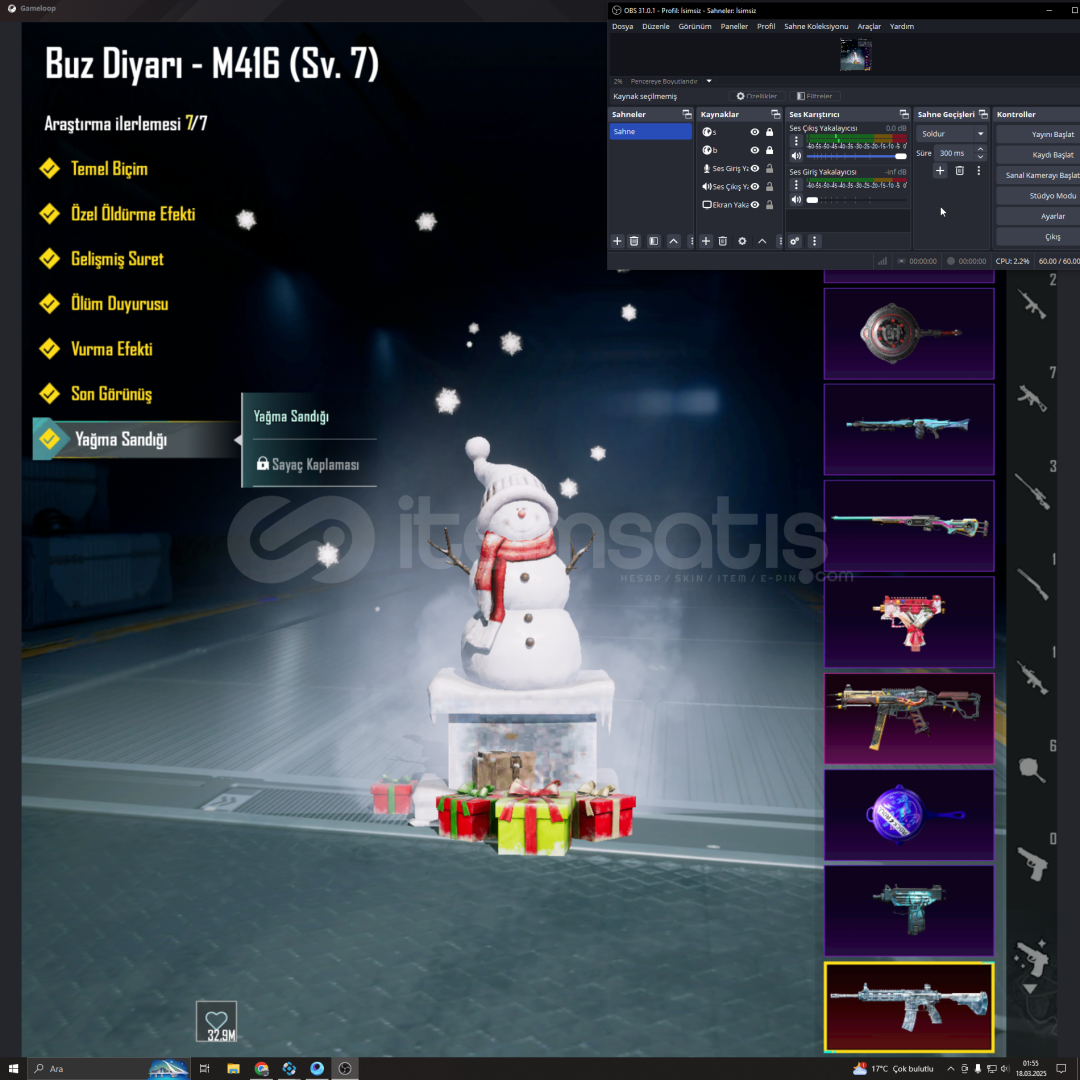Open the Düzenle menu in OBS
This screenshot has width=1080, height=1080.
tap(655, 26)
